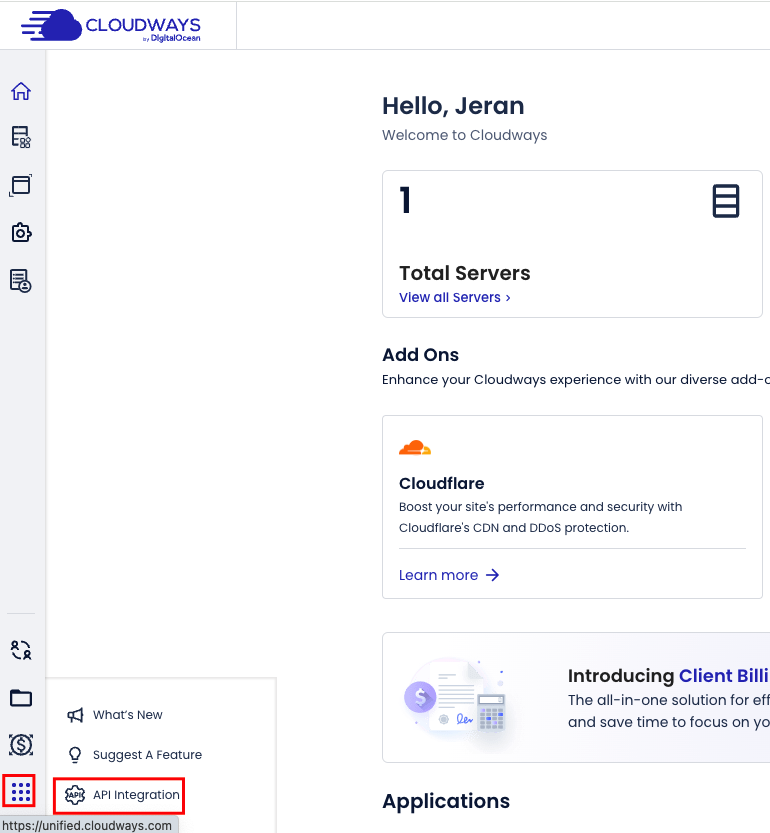Open What's New menu entry
770x833 pixels.
(x=128, y=715)
